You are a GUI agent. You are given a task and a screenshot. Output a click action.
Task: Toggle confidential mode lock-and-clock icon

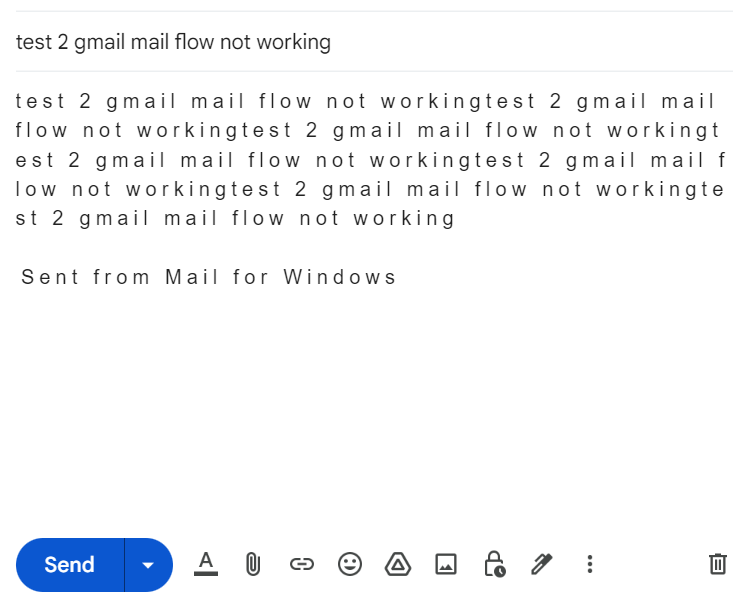(495, 564)
